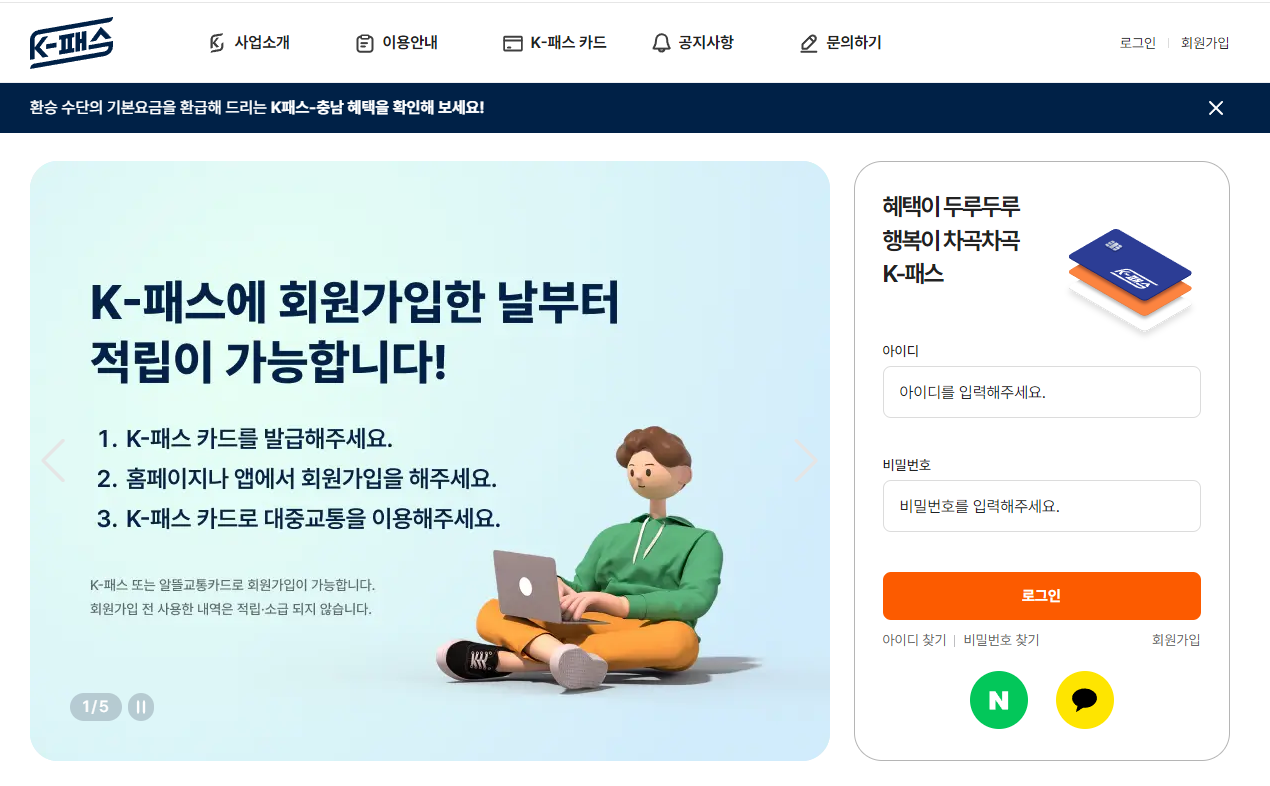Click the K-패스 카드 card icon
This screenshot has width=1270, height=786.
click(x=513, y=43)
